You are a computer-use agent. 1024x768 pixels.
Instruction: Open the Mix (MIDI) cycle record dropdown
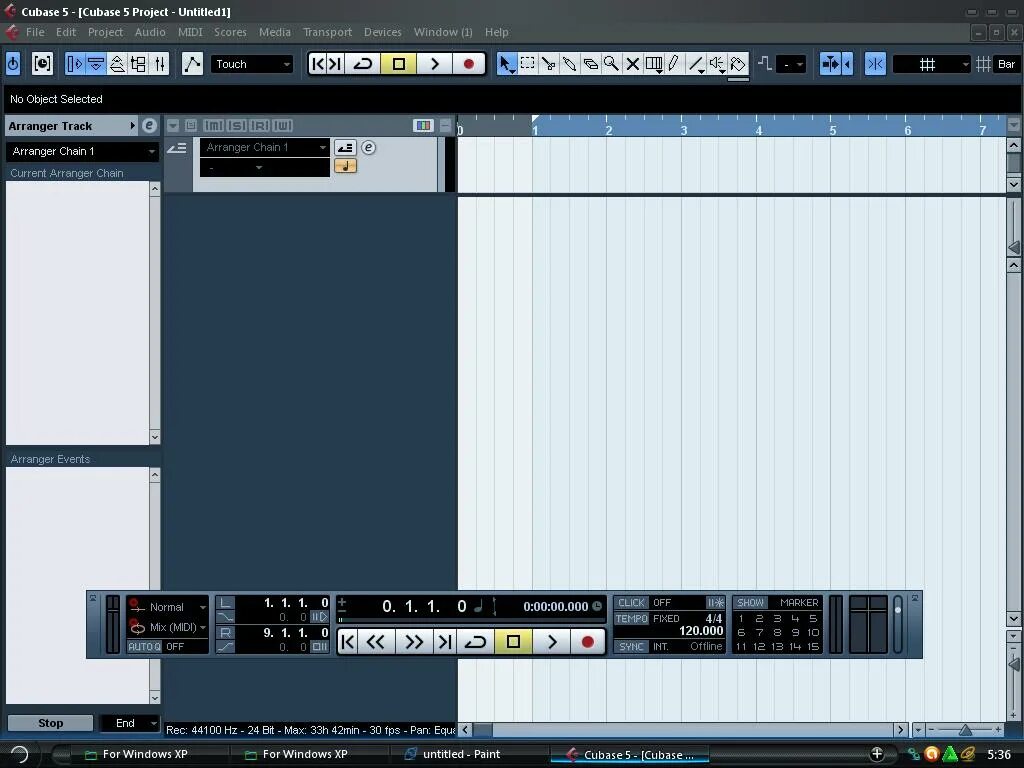(x=168, y=628)
